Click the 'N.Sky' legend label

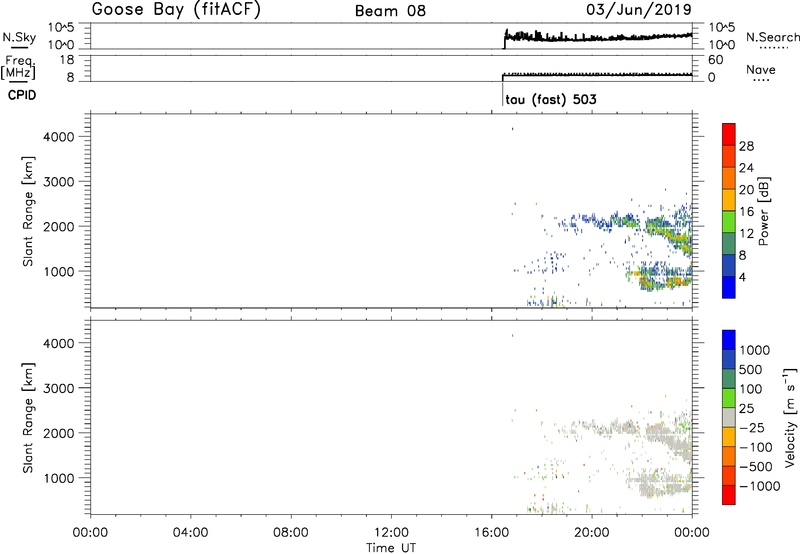point(19,37)
